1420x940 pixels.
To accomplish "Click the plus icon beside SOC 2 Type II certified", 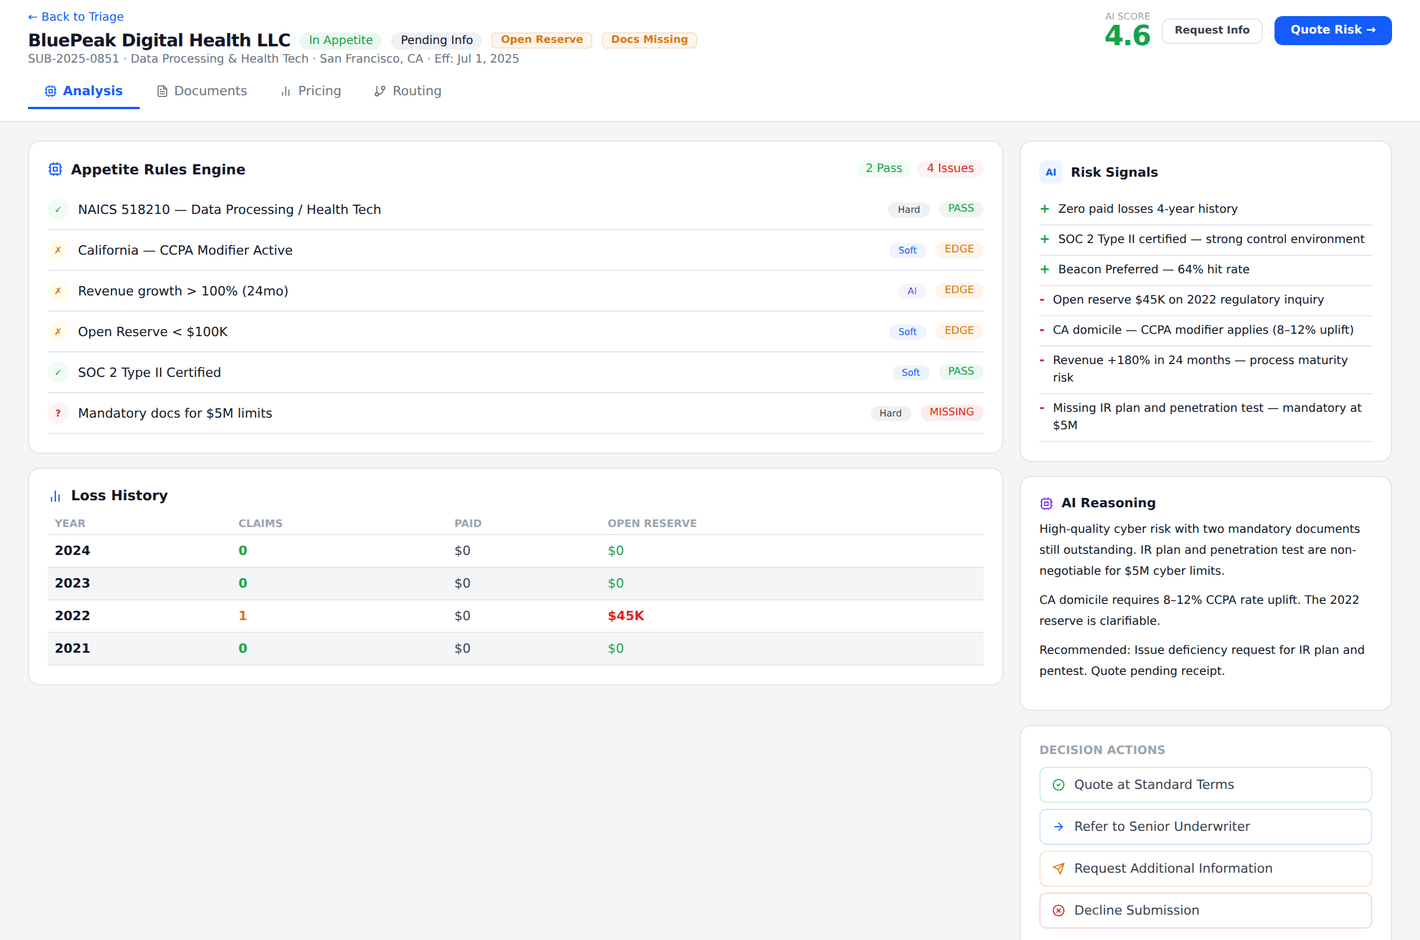I will click(x=1045, y=239).
